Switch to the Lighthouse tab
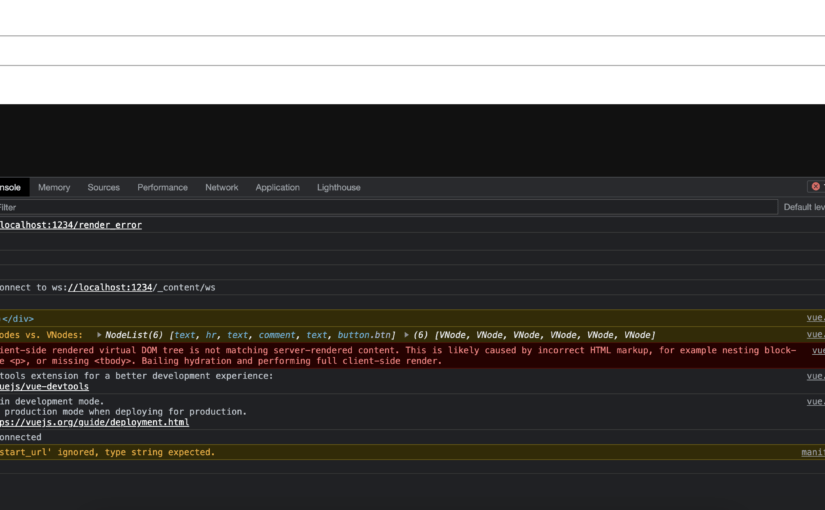825x510 pixels. 338,187
